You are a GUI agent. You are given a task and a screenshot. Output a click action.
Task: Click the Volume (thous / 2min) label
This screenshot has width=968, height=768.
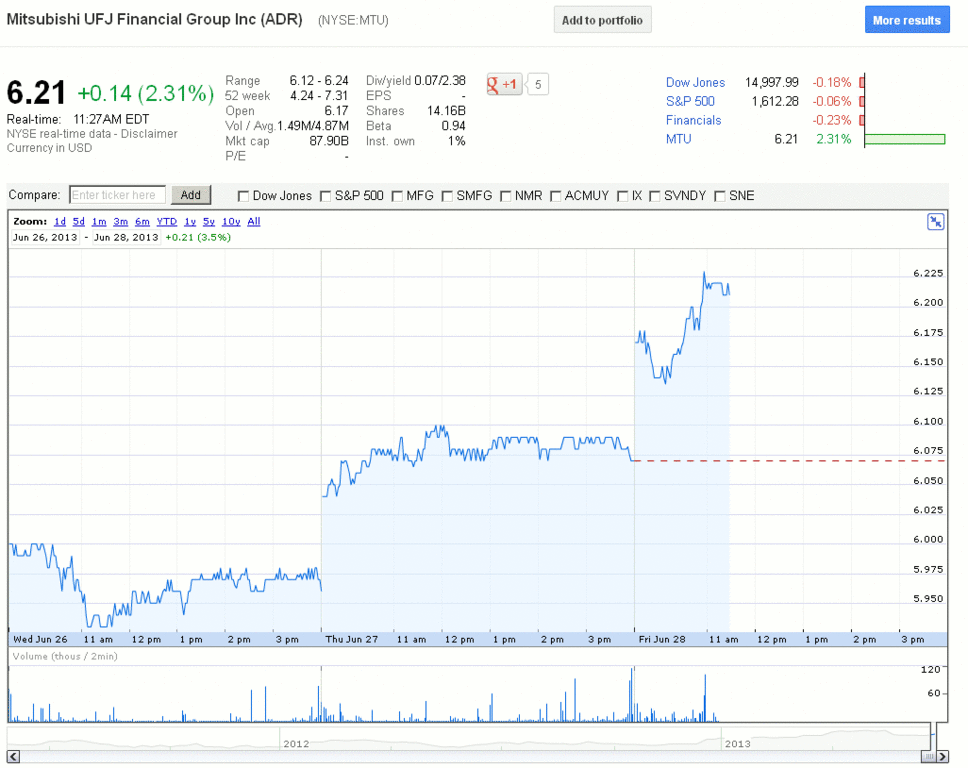(65, 656)
